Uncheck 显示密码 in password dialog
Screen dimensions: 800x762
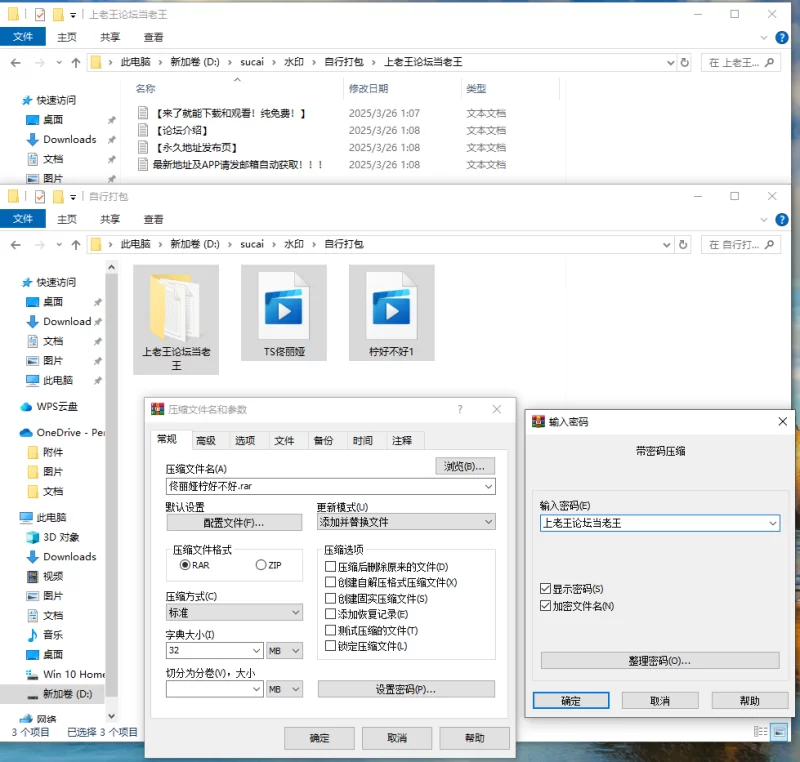(545, 589)
